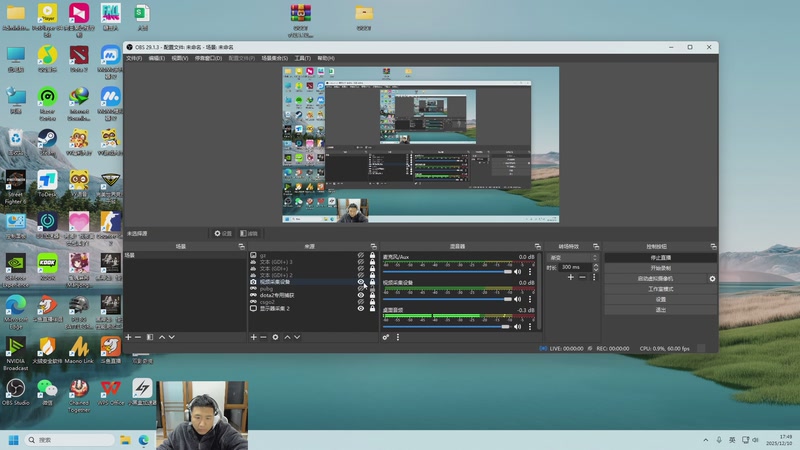This screenshot has width=800, height=450.
Task: Show the 文本 (GDI+) 3 source
Action: [x=361, y=262]
